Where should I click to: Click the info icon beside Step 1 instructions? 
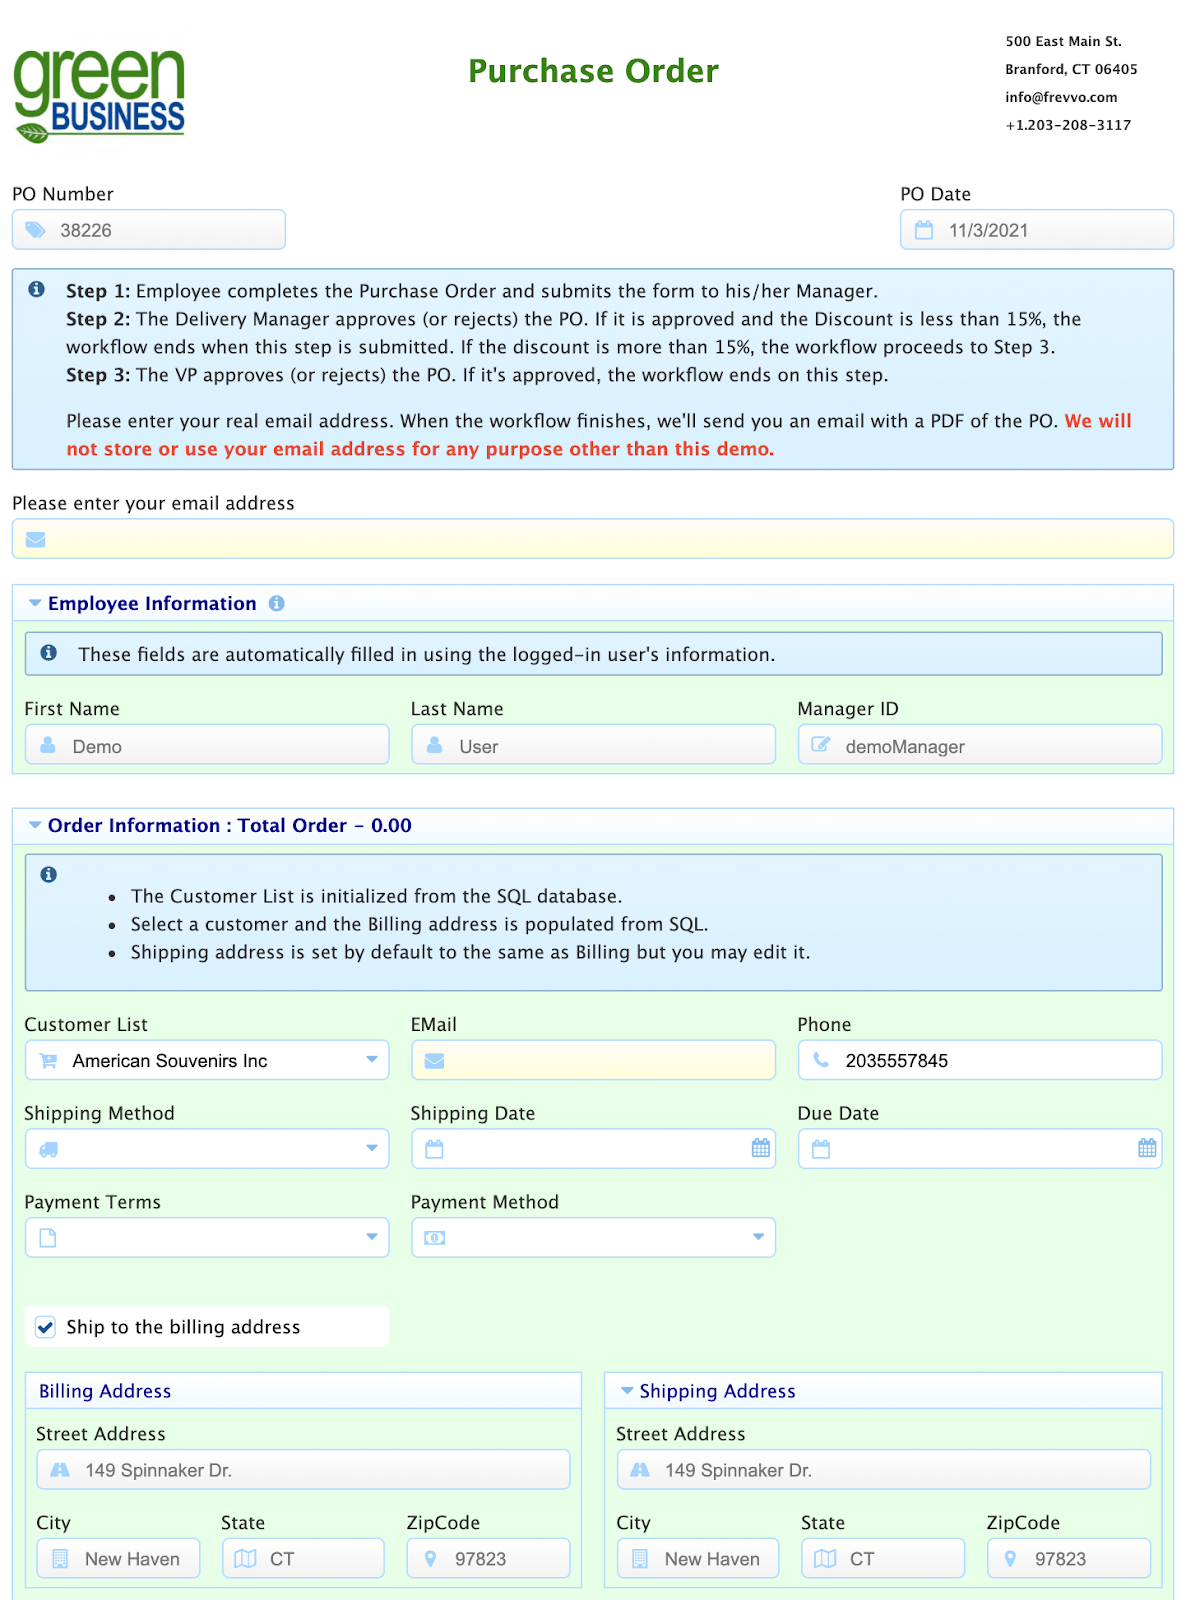coord(37,289)
